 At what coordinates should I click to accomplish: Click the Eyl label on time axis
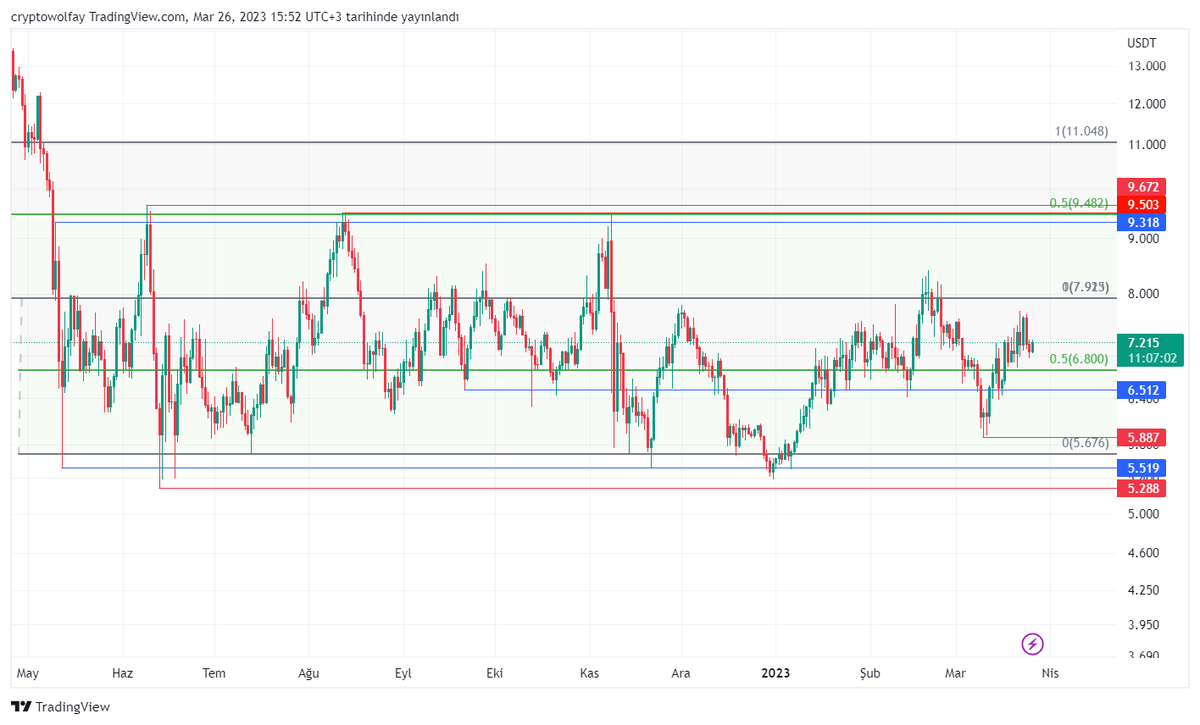(x=403, y=673)
